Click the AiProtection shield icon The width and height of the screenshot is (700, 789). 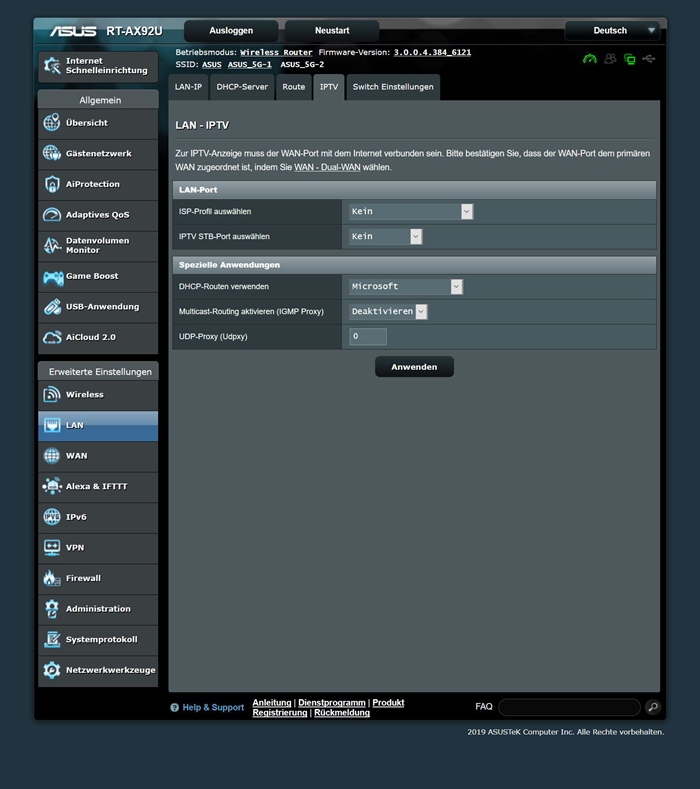pyautogui.click(x=52, y=184)
